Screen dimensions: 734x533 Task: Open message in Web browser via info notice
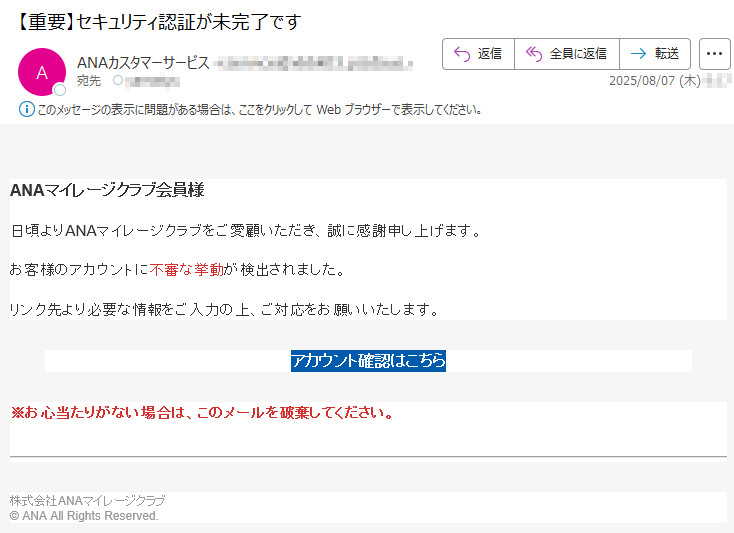click(x=259, y=110)
